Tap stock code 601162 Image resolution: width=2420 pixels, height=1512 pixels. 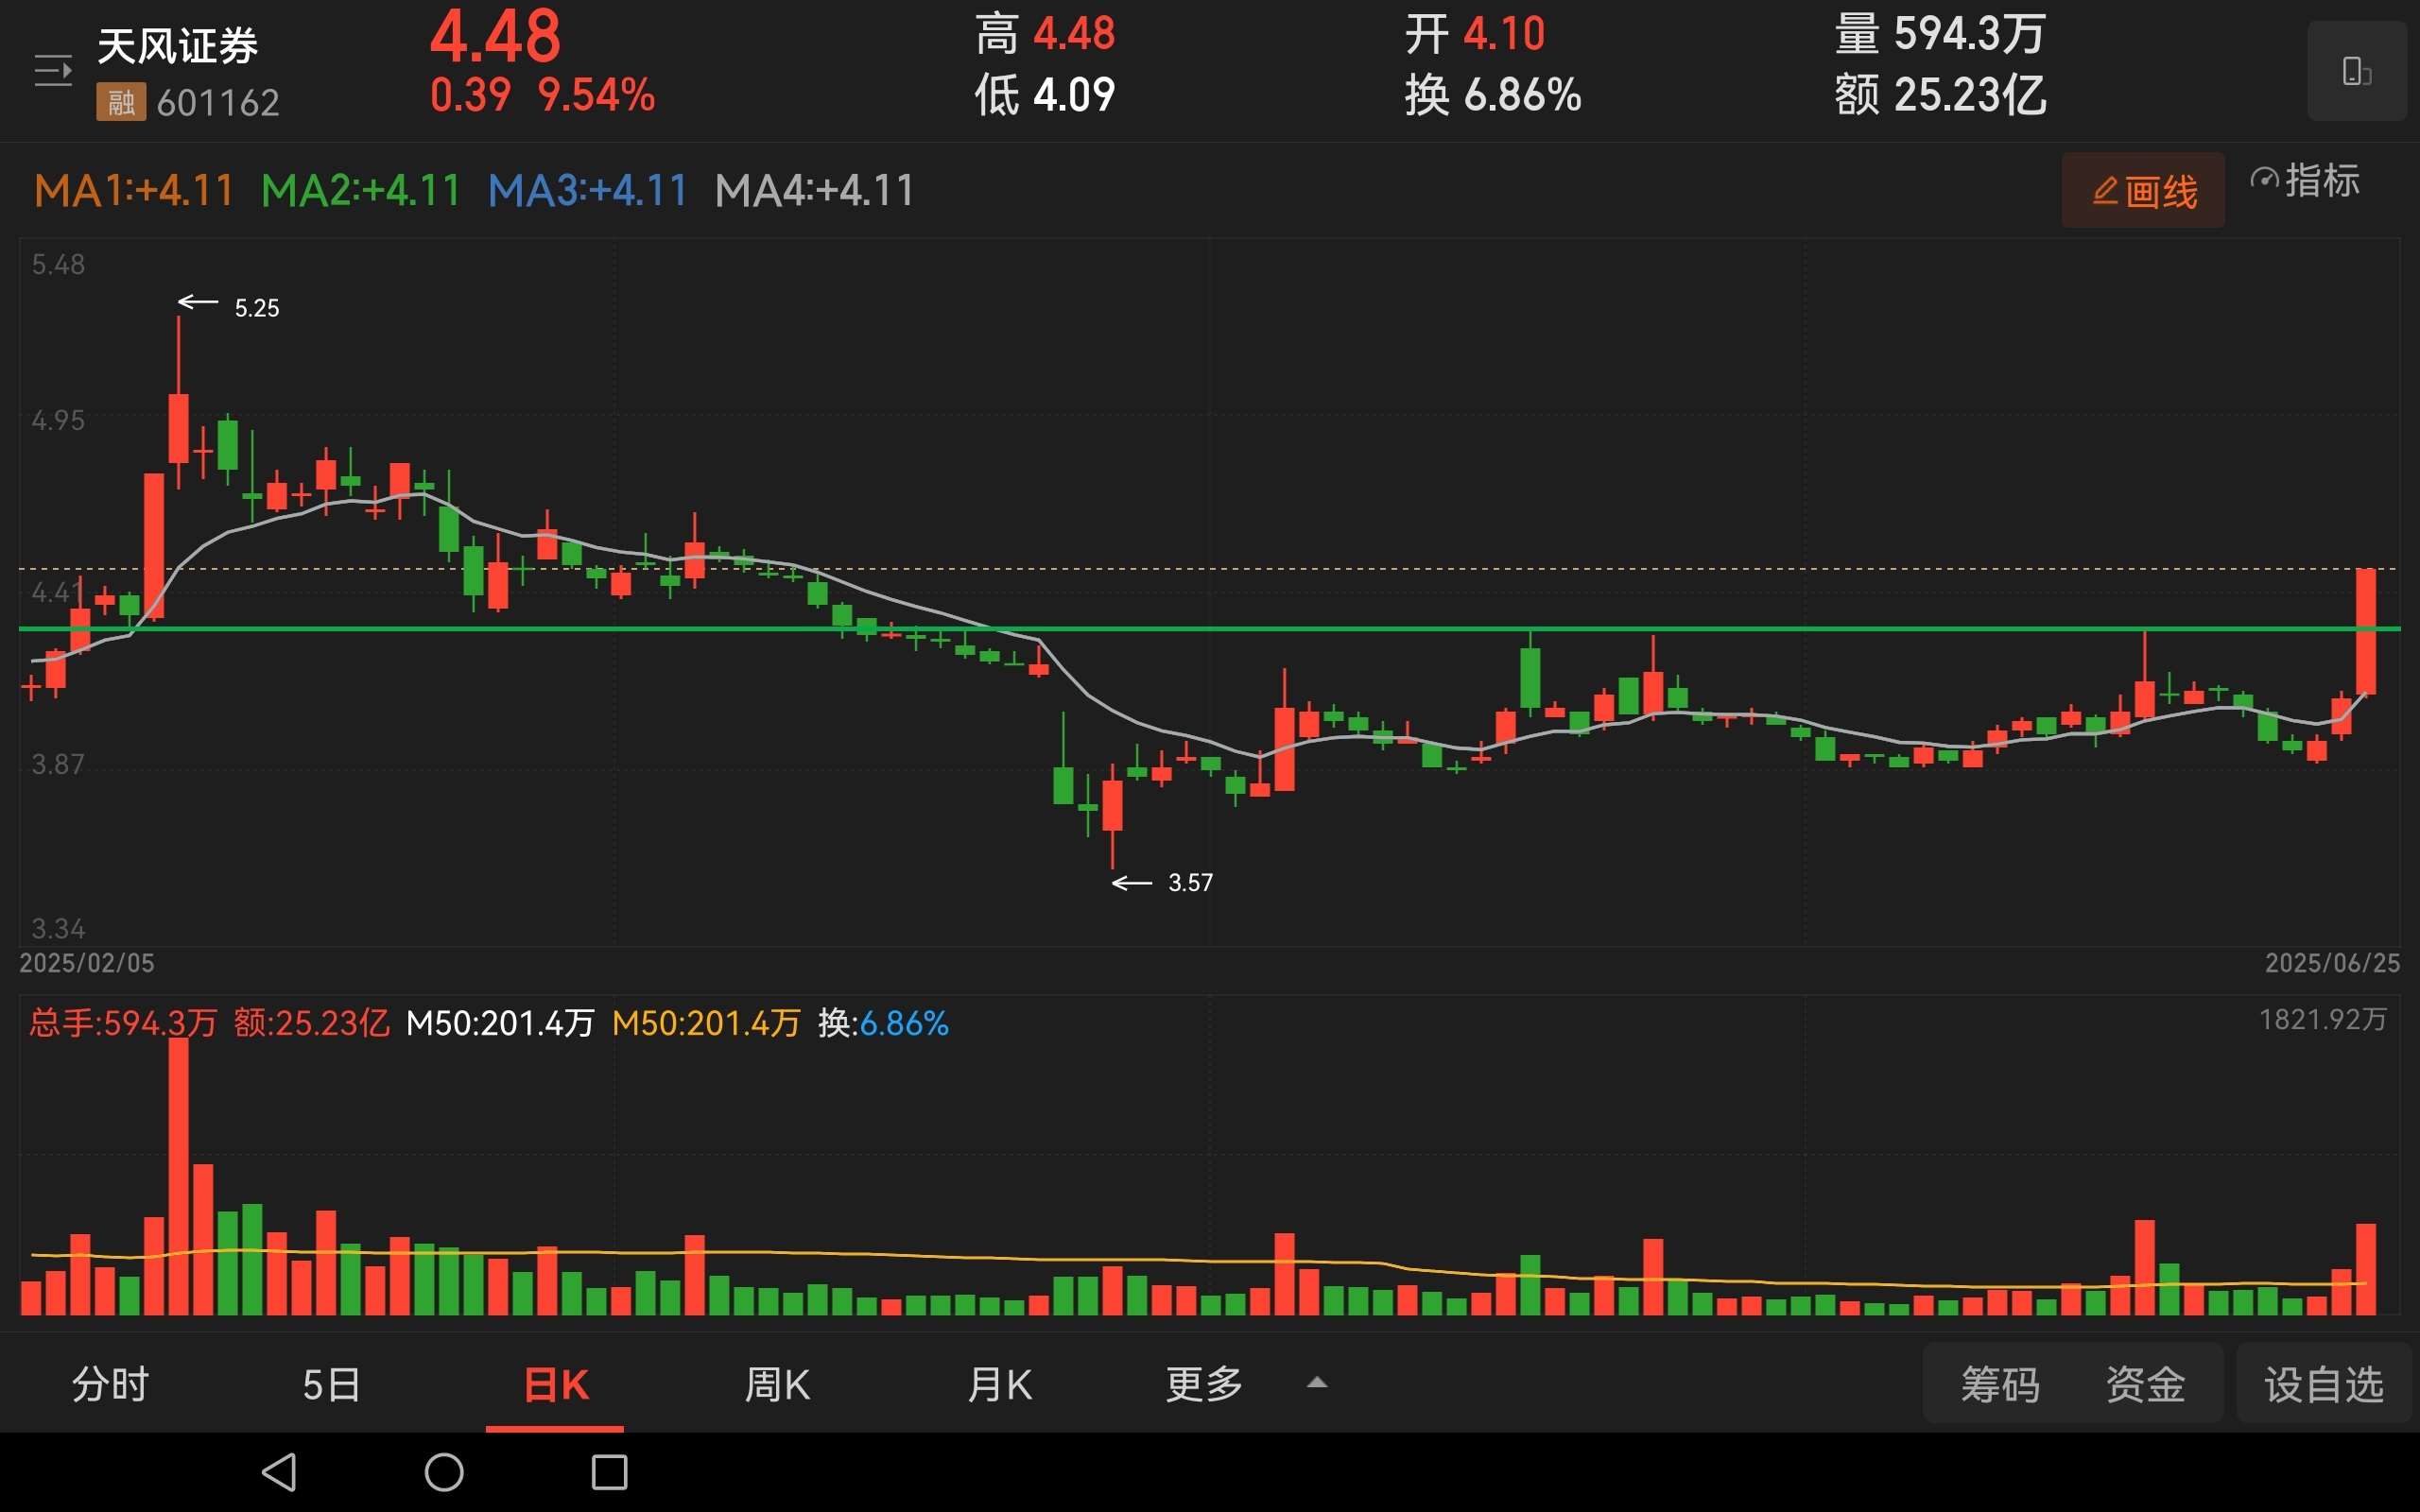click(218, 102)
